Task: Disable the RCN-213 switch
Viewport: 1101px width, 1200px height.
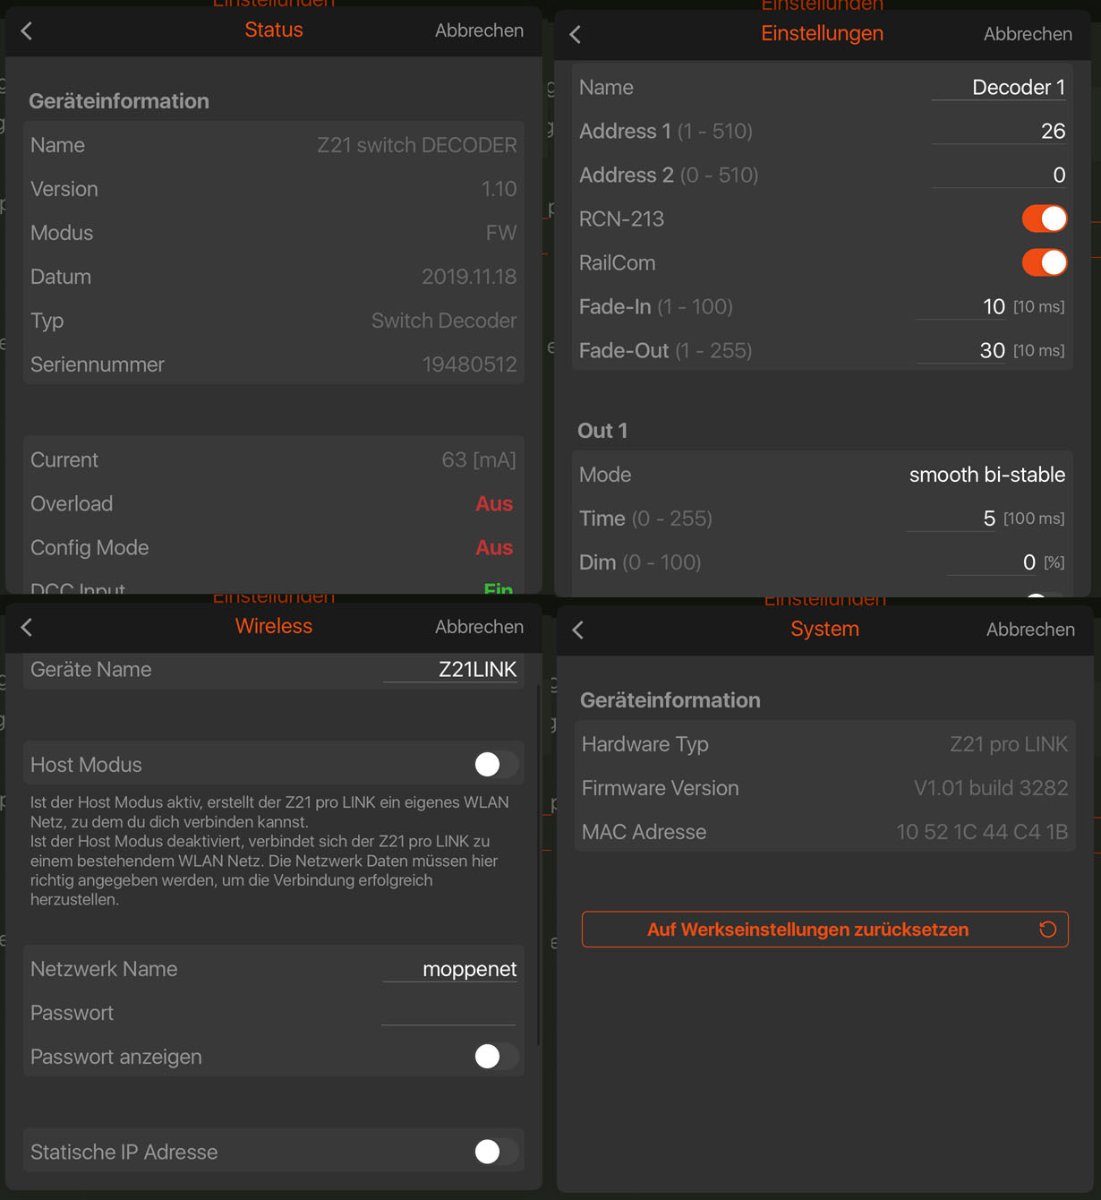Action: tap(1044, 219)
